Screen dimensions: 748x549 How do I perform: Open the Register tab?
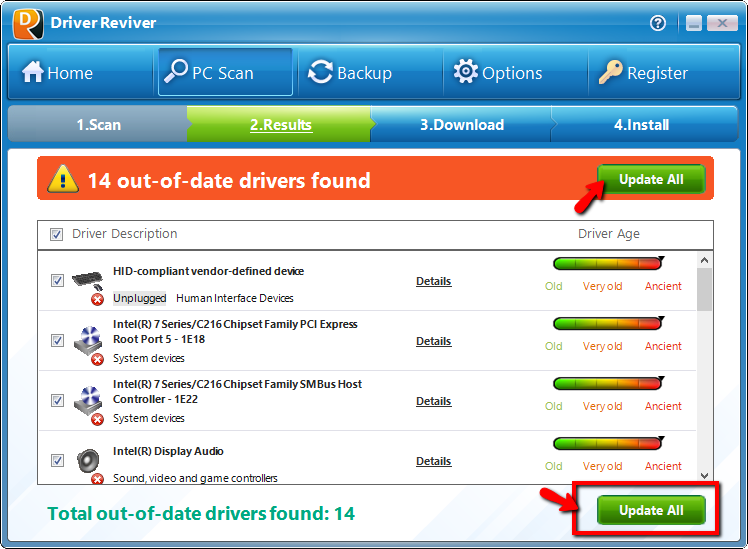coord(643,73)
